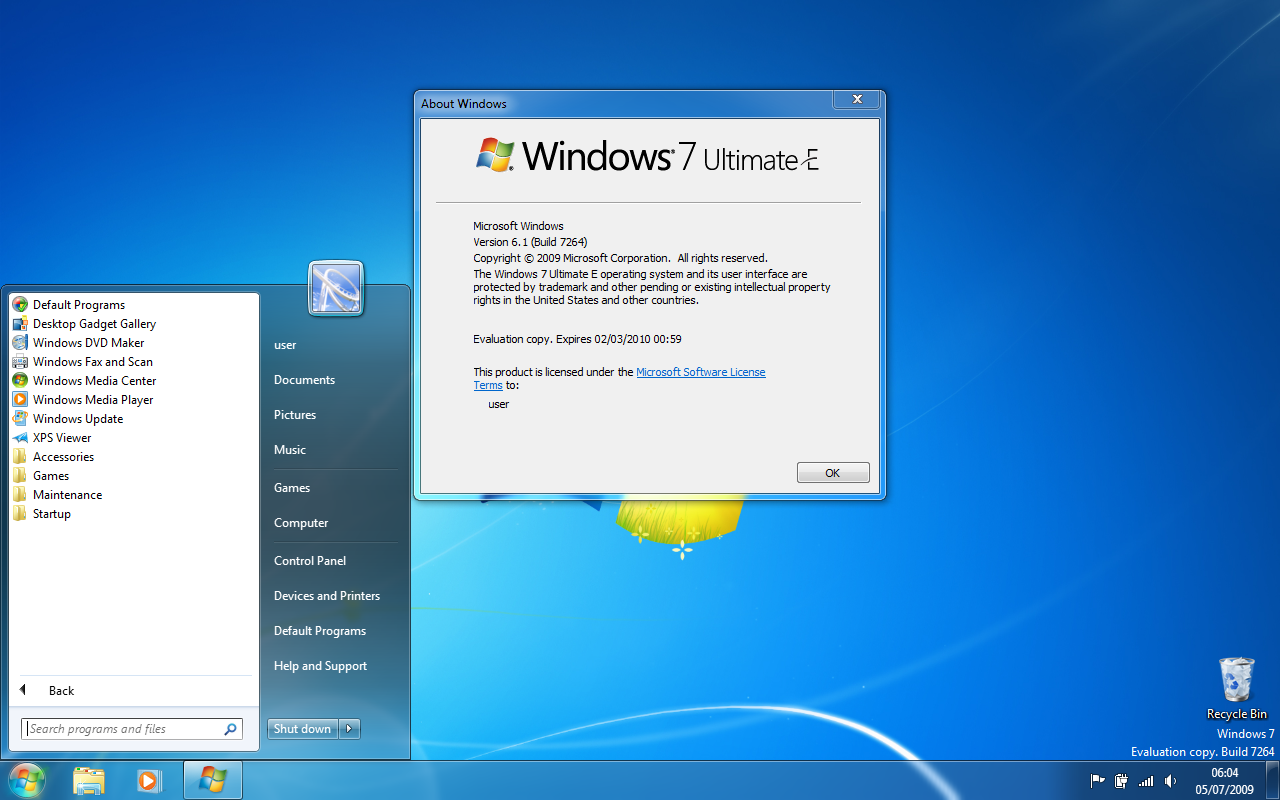
Task: Open the Recycle Bin
Action: (x=1236, y=680)
